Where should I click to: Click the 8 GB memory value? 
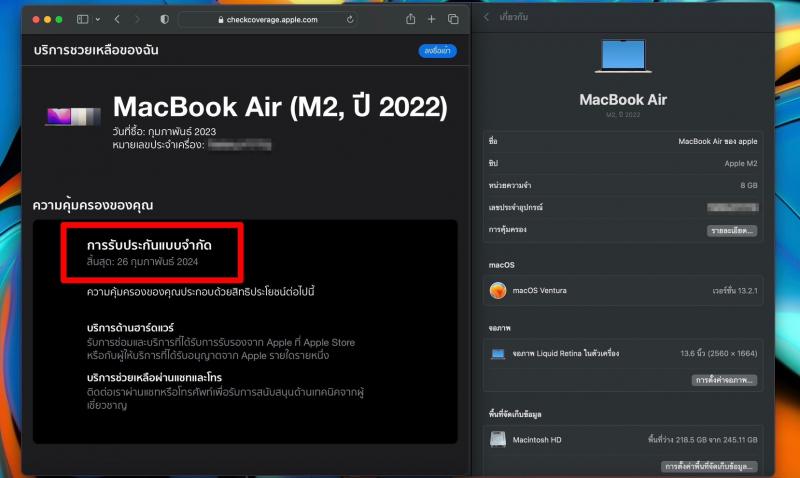tap(748, 185)
